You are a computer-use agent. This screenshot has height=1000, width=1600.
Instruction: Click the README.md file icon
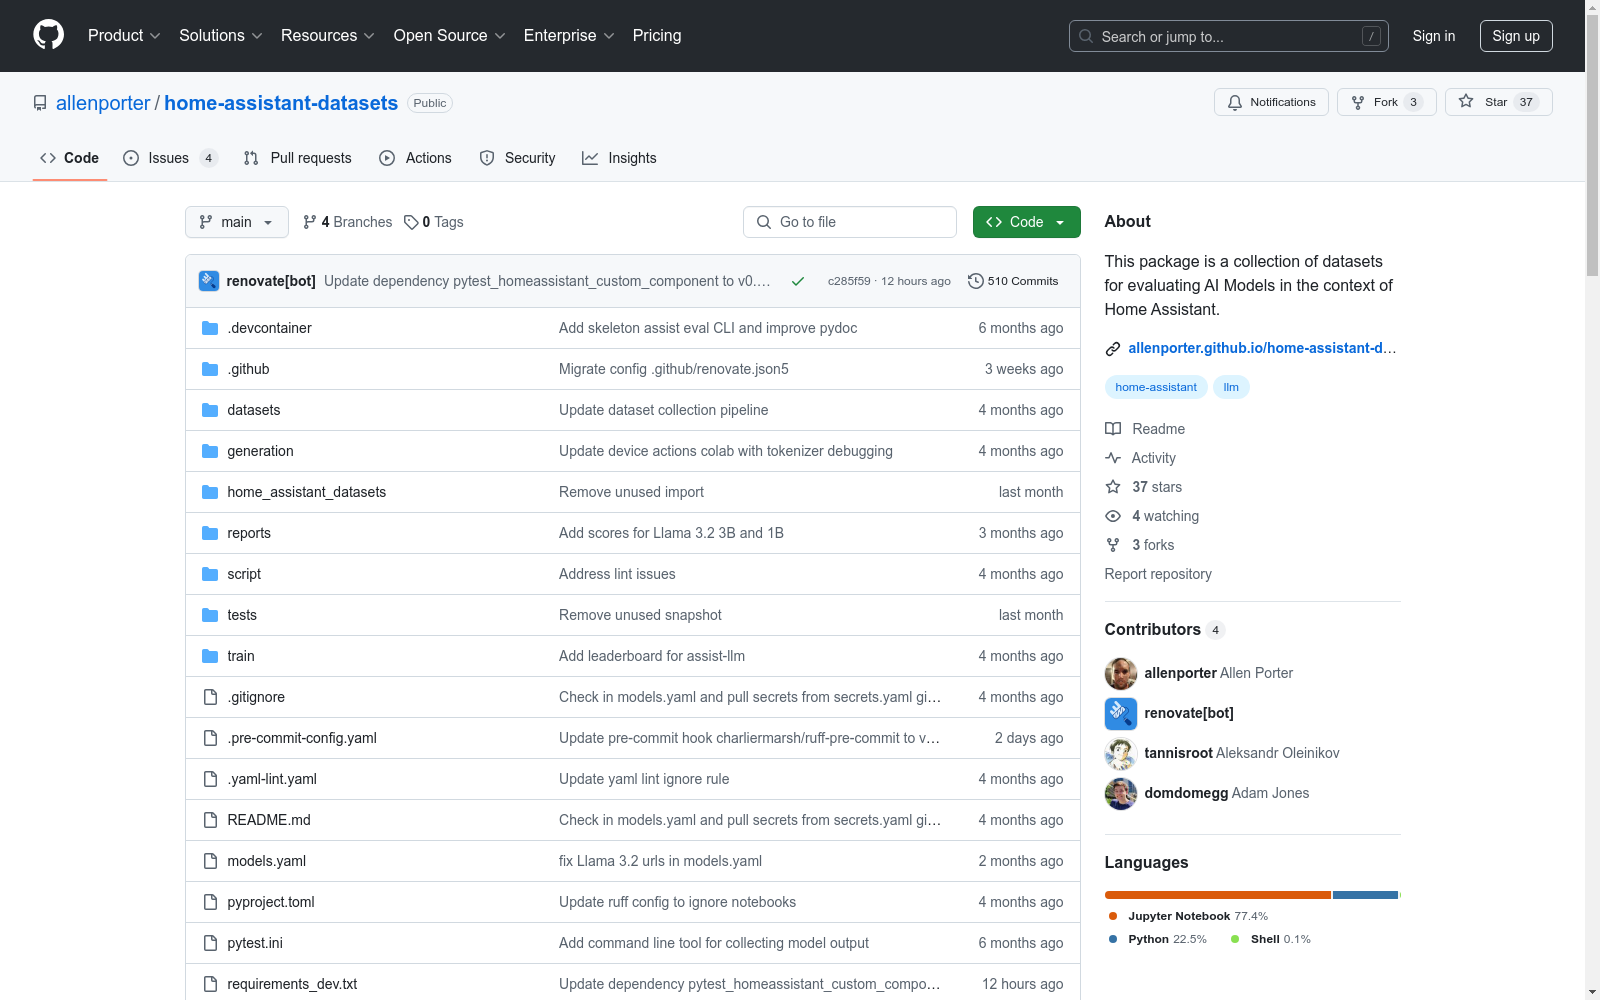[x=210, y=820]
